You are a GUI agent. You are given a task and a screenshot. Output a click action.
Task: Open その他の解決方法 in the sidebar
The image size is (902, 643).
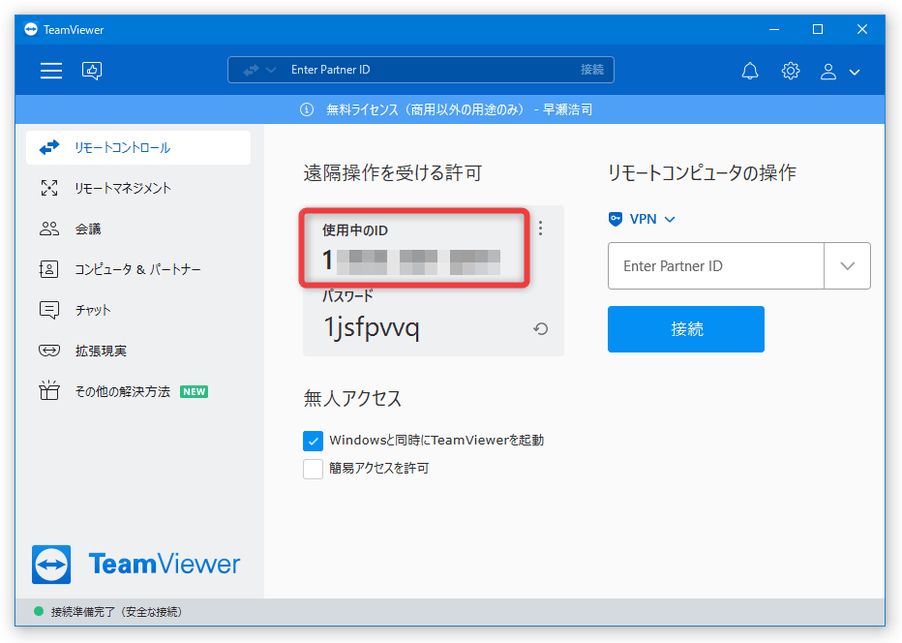(x=138, y=391)
